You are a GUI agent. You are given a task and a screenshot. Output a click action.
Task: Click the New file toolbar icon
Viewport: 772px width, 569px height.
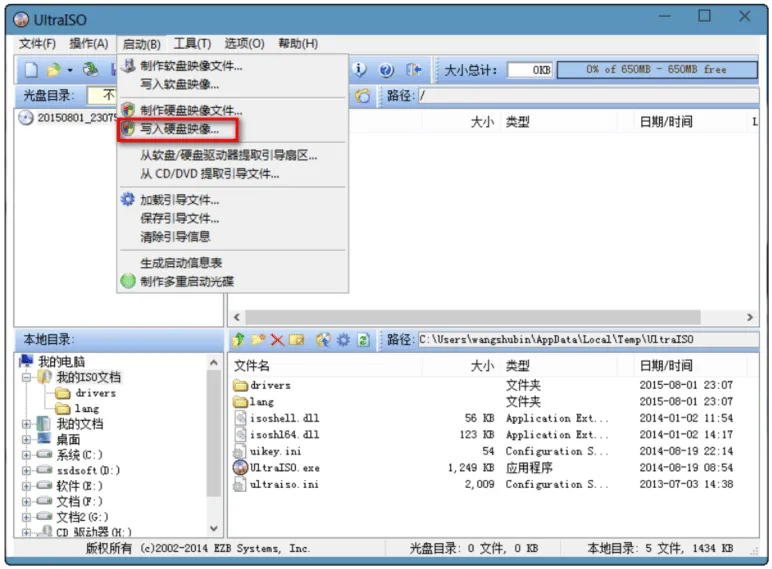pyautogui.click(x=31, y=70)
